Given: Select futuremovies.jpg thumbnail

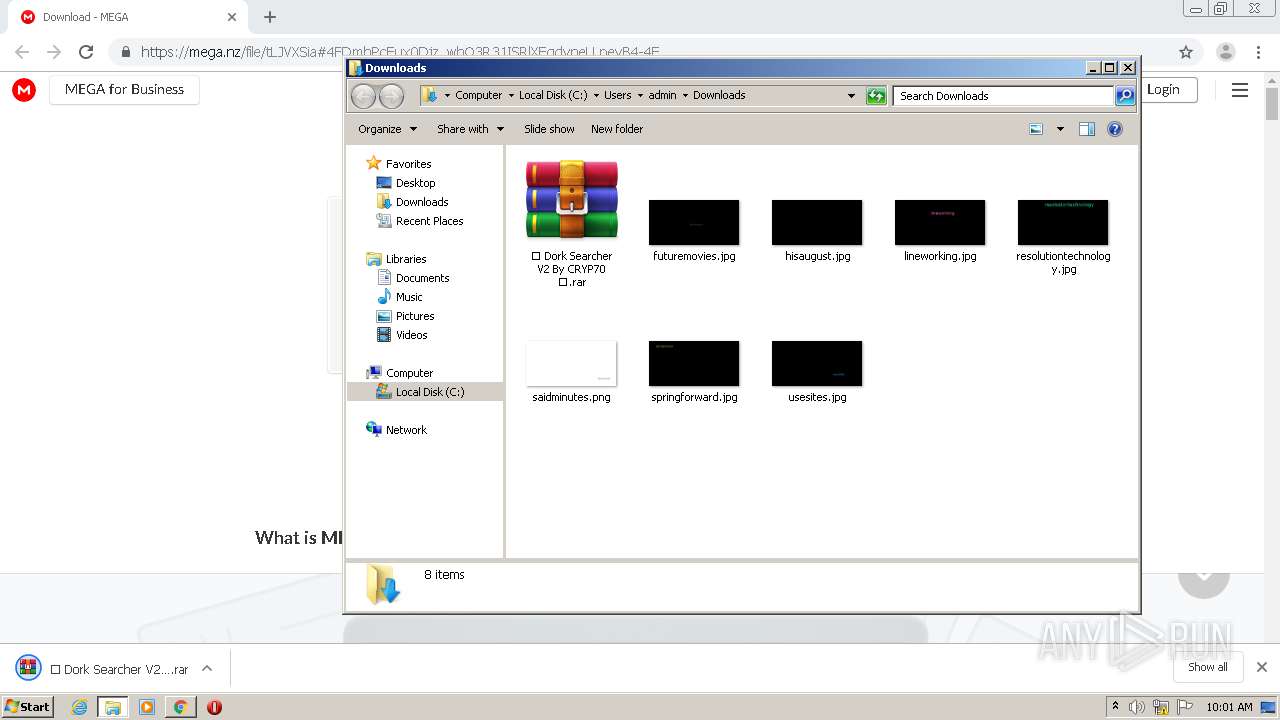Looking at the screenshot, I should [694, 222].
